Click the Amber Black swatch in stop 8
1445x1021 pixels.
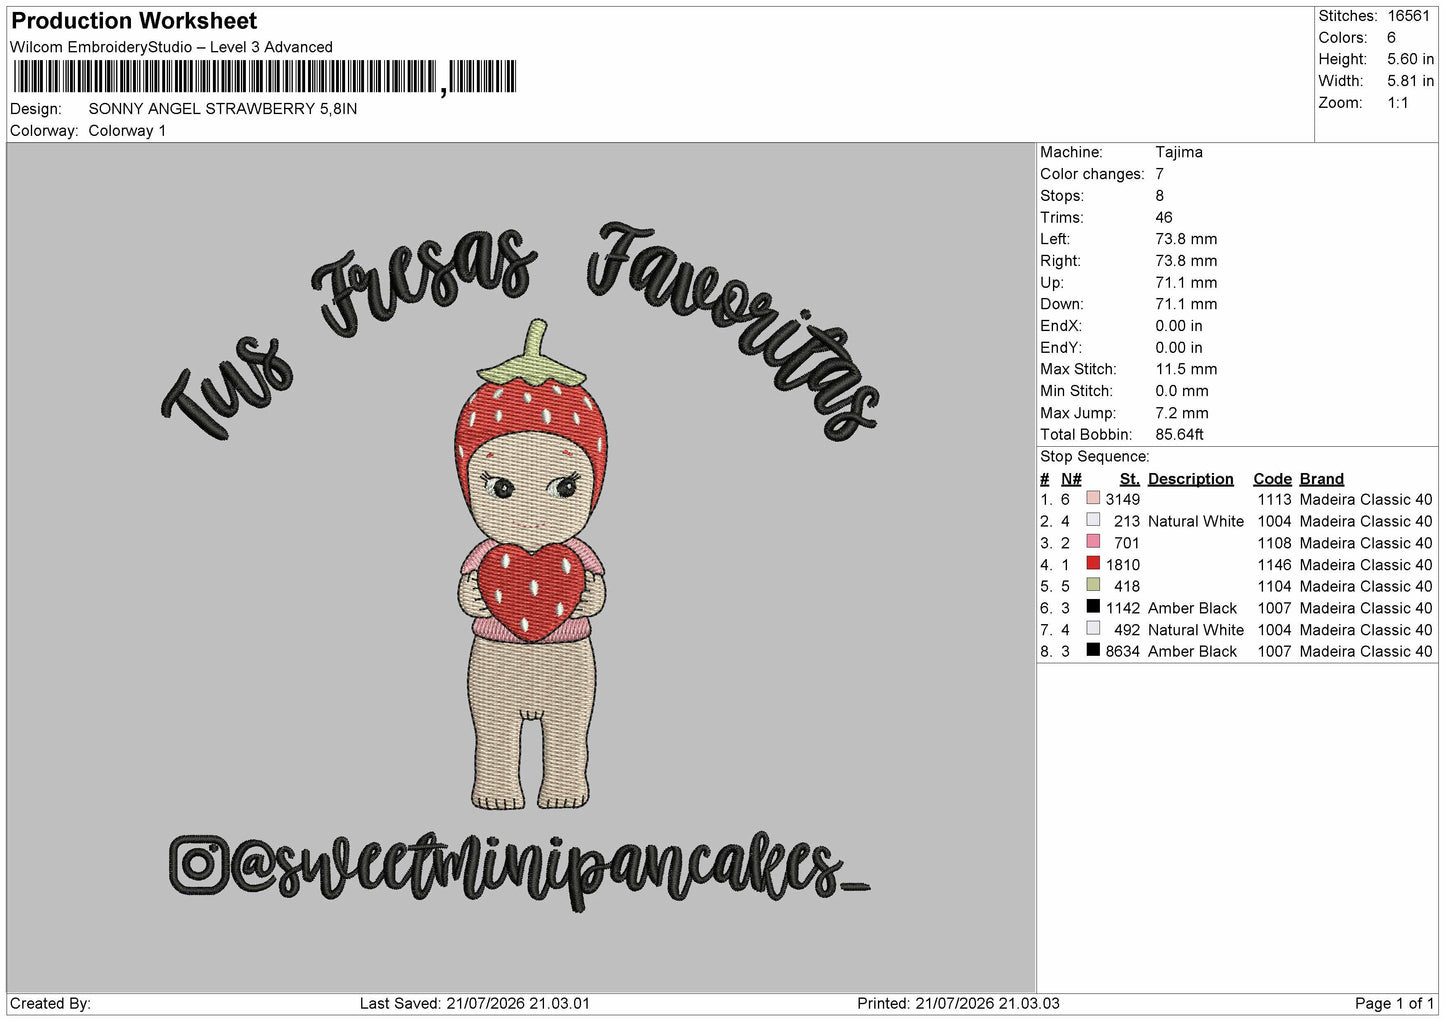[1093, 651]
